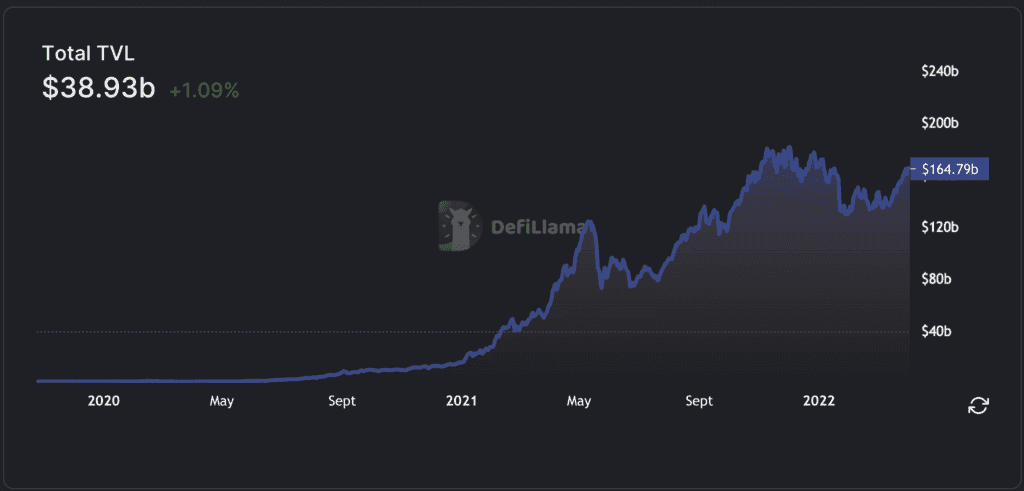Click the $38.93b total value
Image resolution: width=1024 pixels, height=491 pixels.
(98, 89)
